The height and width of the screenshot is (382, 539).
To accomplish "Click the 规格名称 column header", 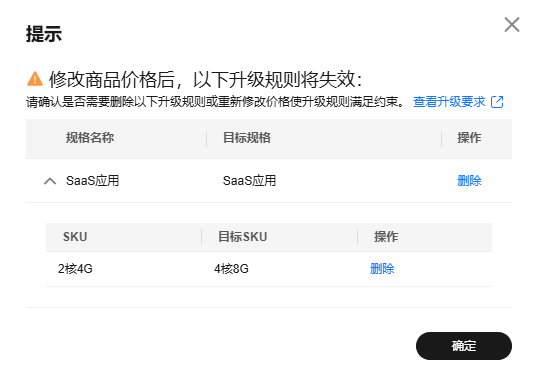I will [x=90, y=138].
